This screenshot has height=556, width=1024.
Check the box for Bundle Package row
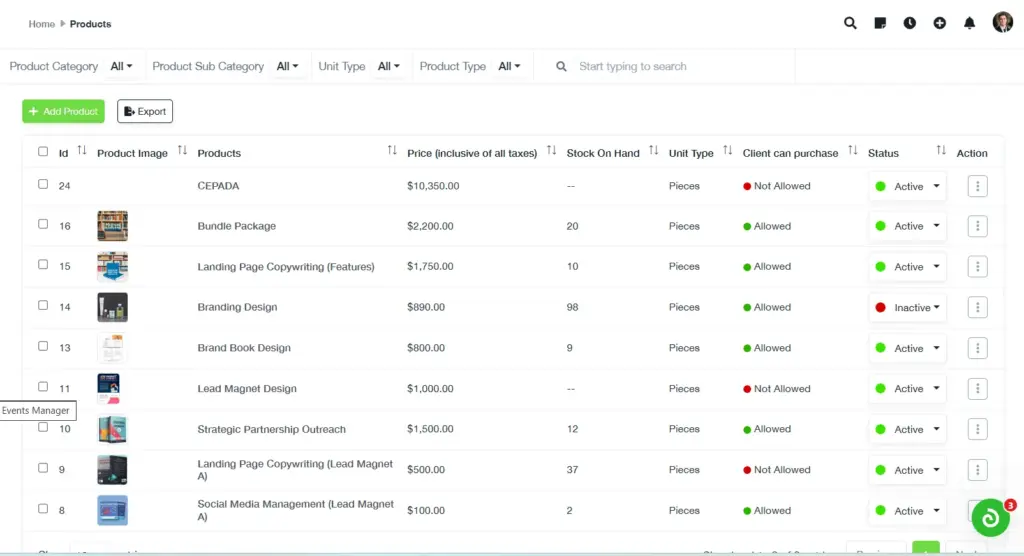[x=42, y=224]
